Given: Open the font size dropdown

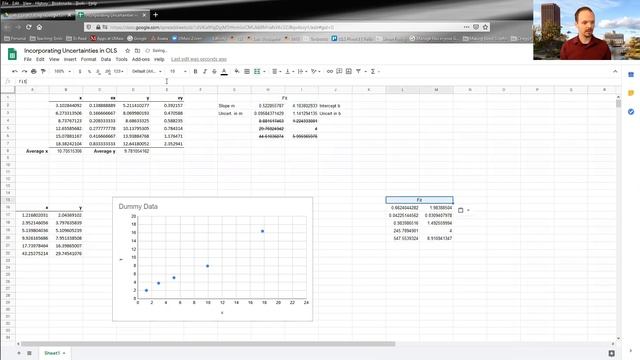Looking at the screenshot, I should 178,71.
